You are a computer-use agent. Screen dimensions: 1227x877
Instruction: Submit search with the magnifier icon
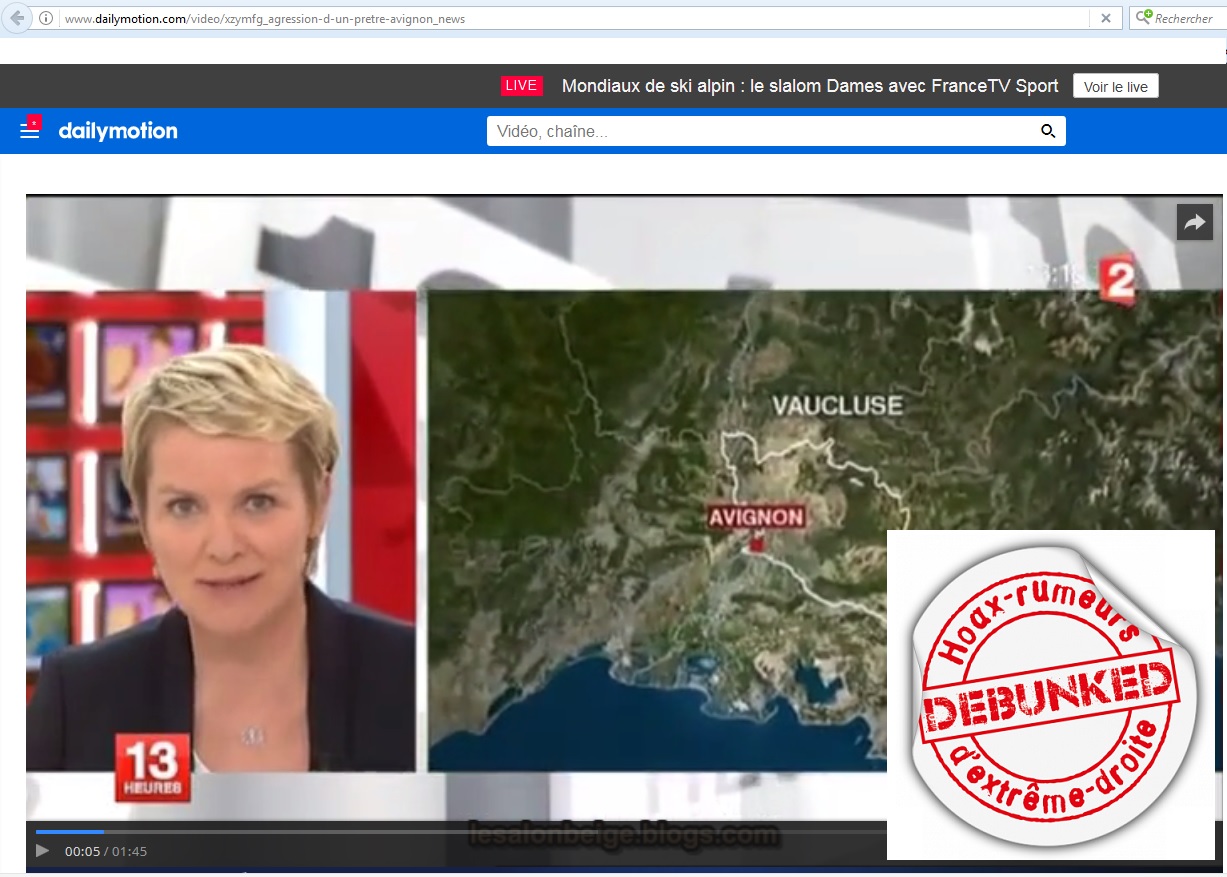pyautogui.click(x=1048, y=131)
